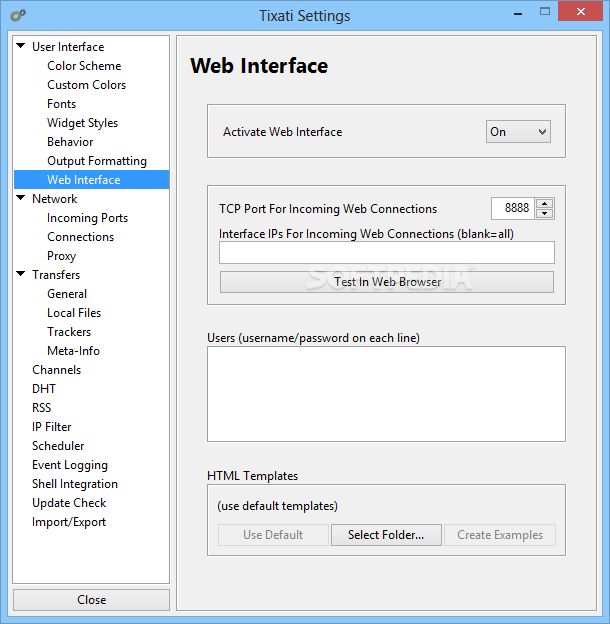Select Transfers in settings tree

click(x=56, y=275)
